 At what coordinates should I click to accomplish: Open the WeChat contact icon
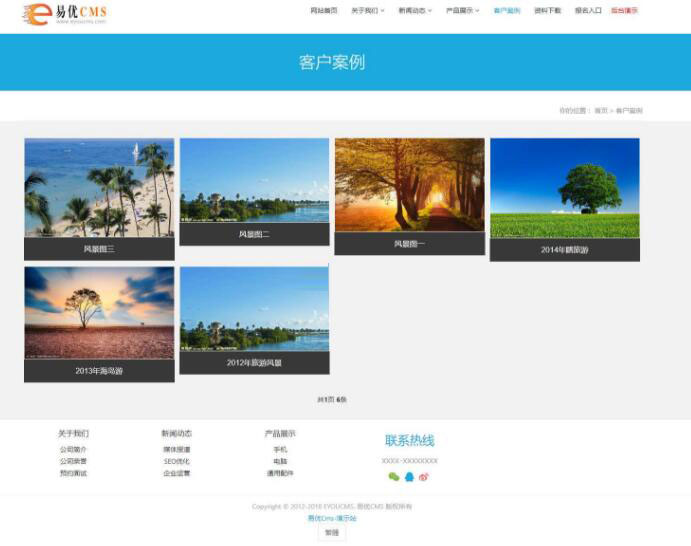[394, 477]
